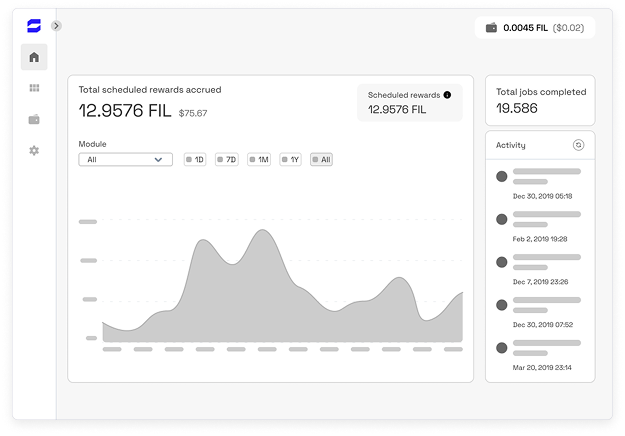The image size is (625, 436).
Task: Click the 0.0045 FIL wallet balance button
Action: [535, 28]
